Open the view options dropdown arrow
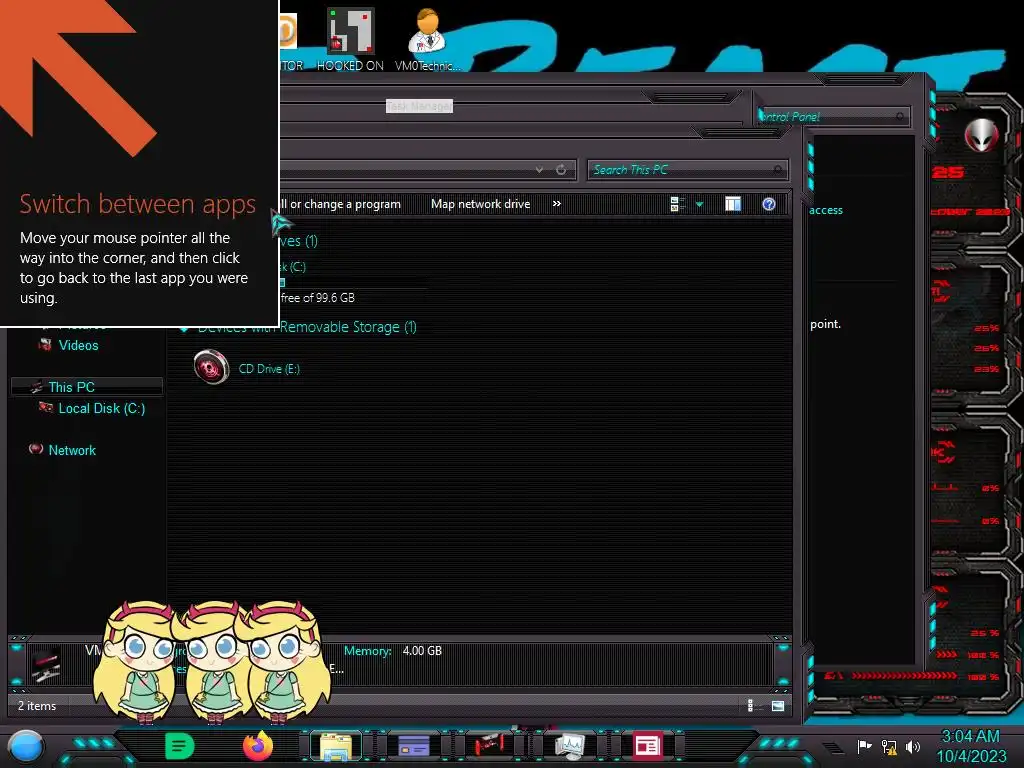This screenshot has width=1024, height=768. tap(699, 204)
